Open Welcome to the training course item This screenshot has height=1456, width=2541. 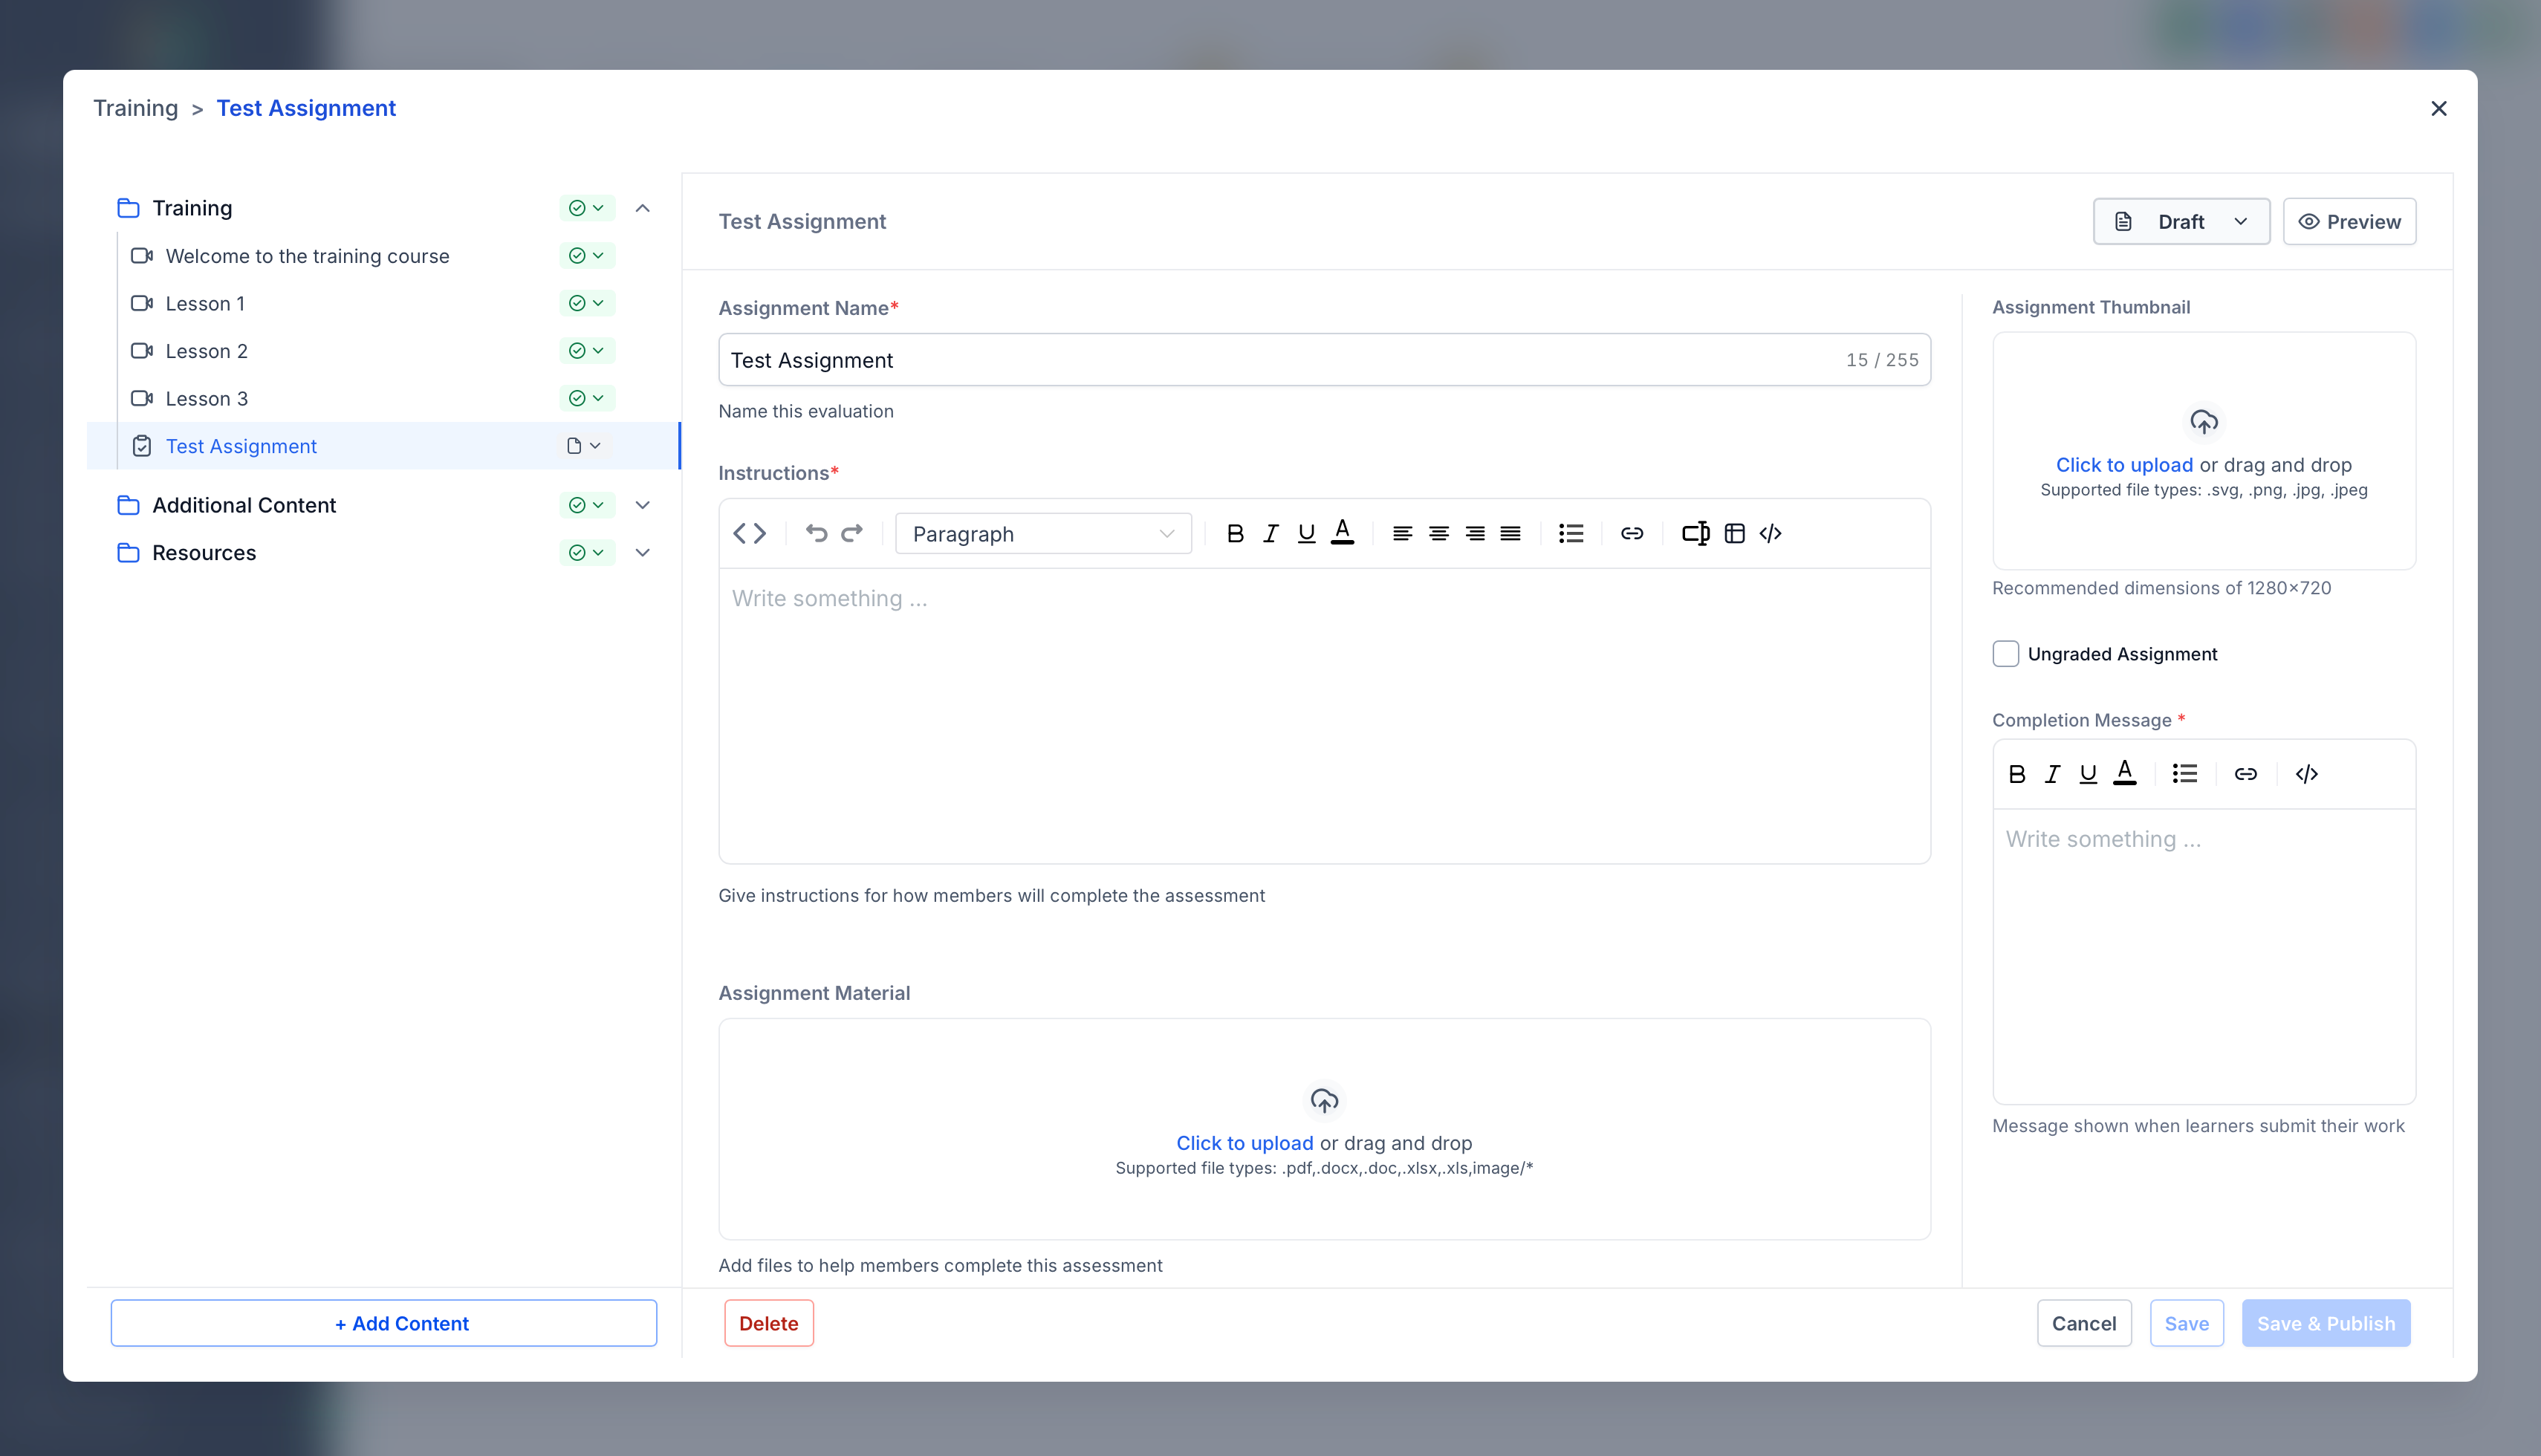(x=307, y=256)
